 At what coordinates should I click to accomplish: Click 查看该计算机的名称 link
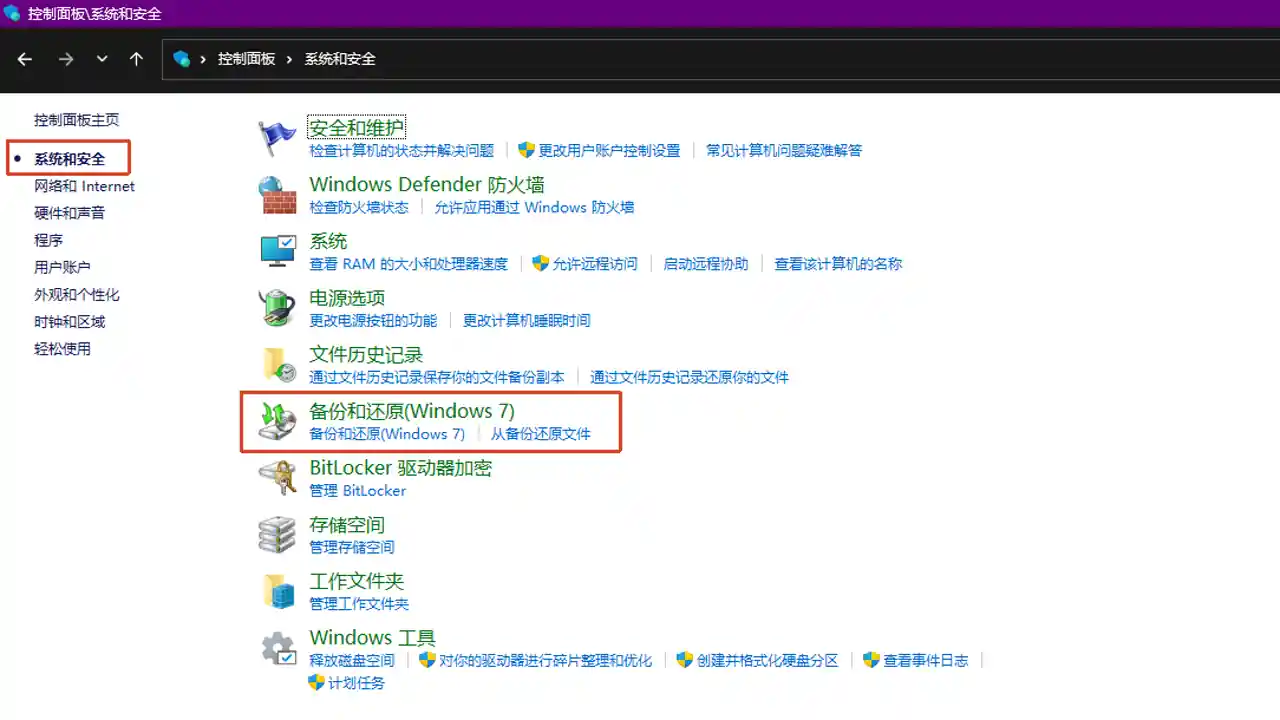(838, 264)
